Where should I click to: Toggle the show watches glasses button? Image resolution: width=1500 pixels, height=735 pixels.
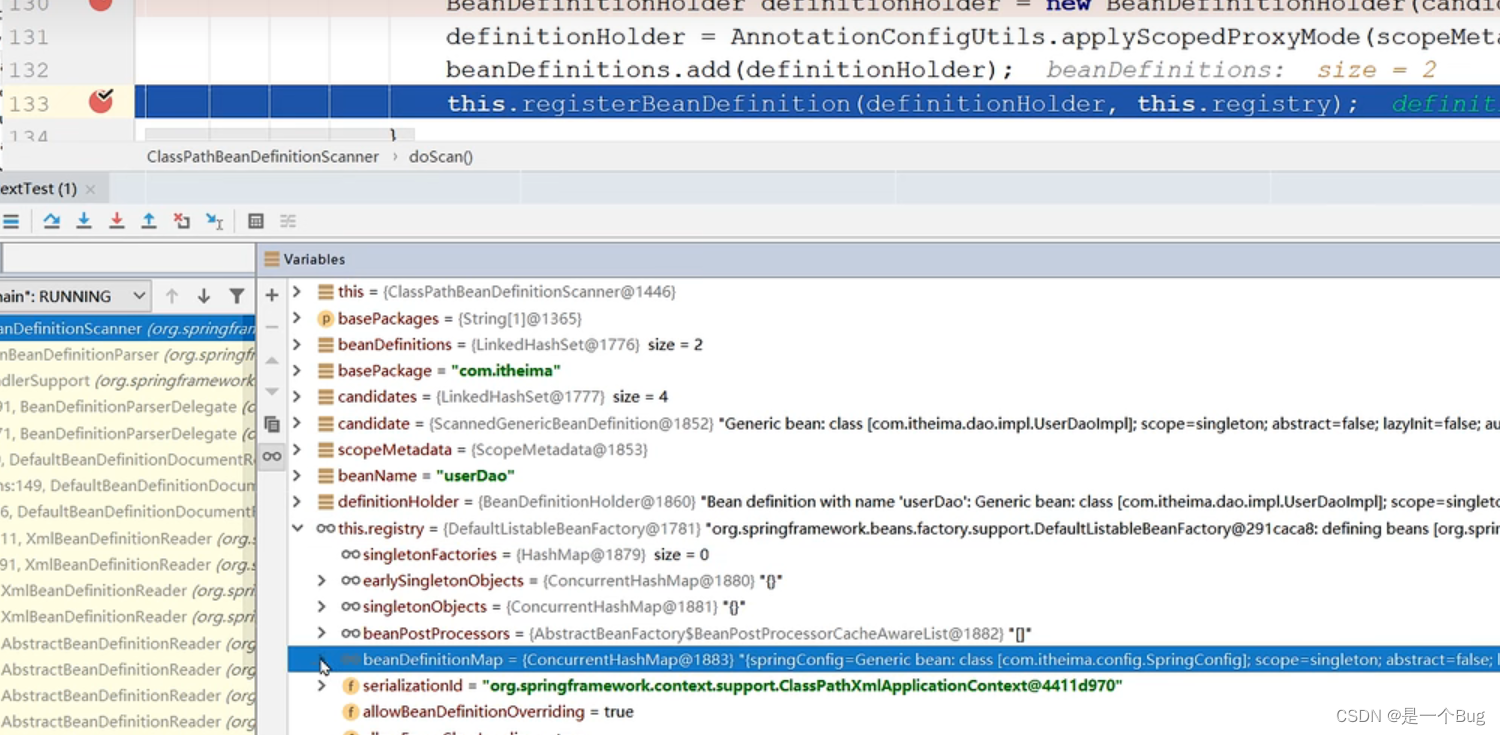[x=272, y=456]
